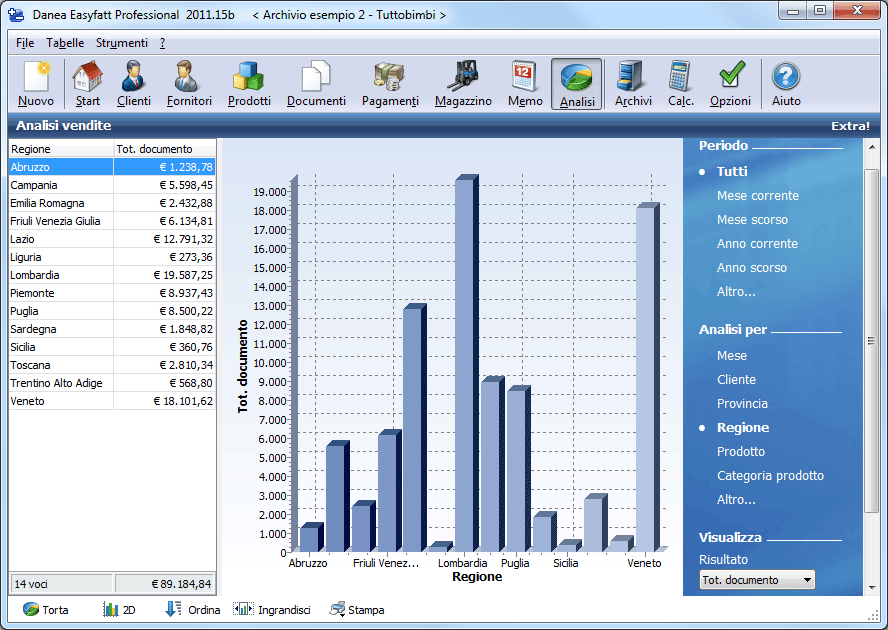Analyze by Regione
Screen dimensions: 888x630
[743, 428]
